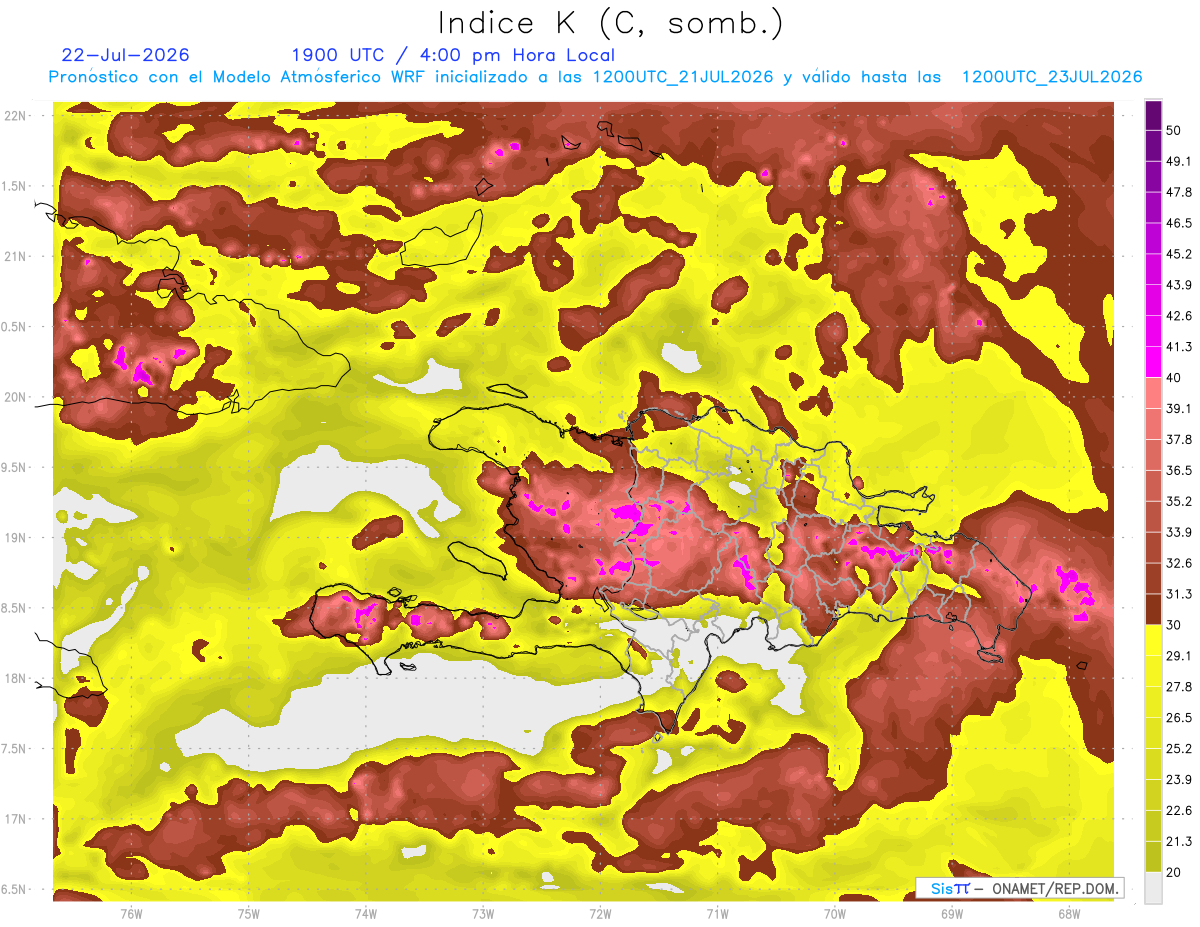The image size is (1200, 927).
Task: Click the '47.8' color bar value
Action: point(1179,192)
